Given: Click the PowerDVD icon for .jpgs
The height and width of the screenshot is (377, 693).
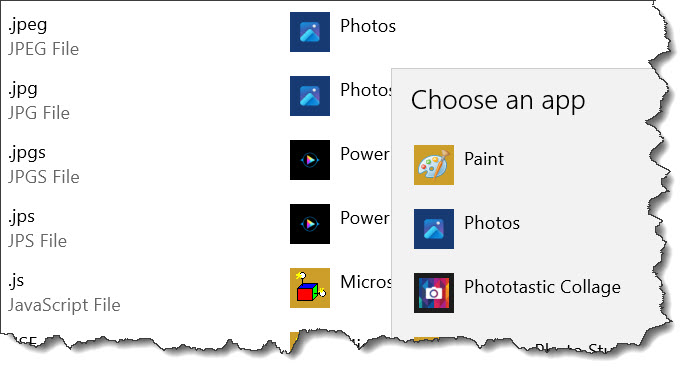Looking at the screenshot, I should [x=310, y=160].
